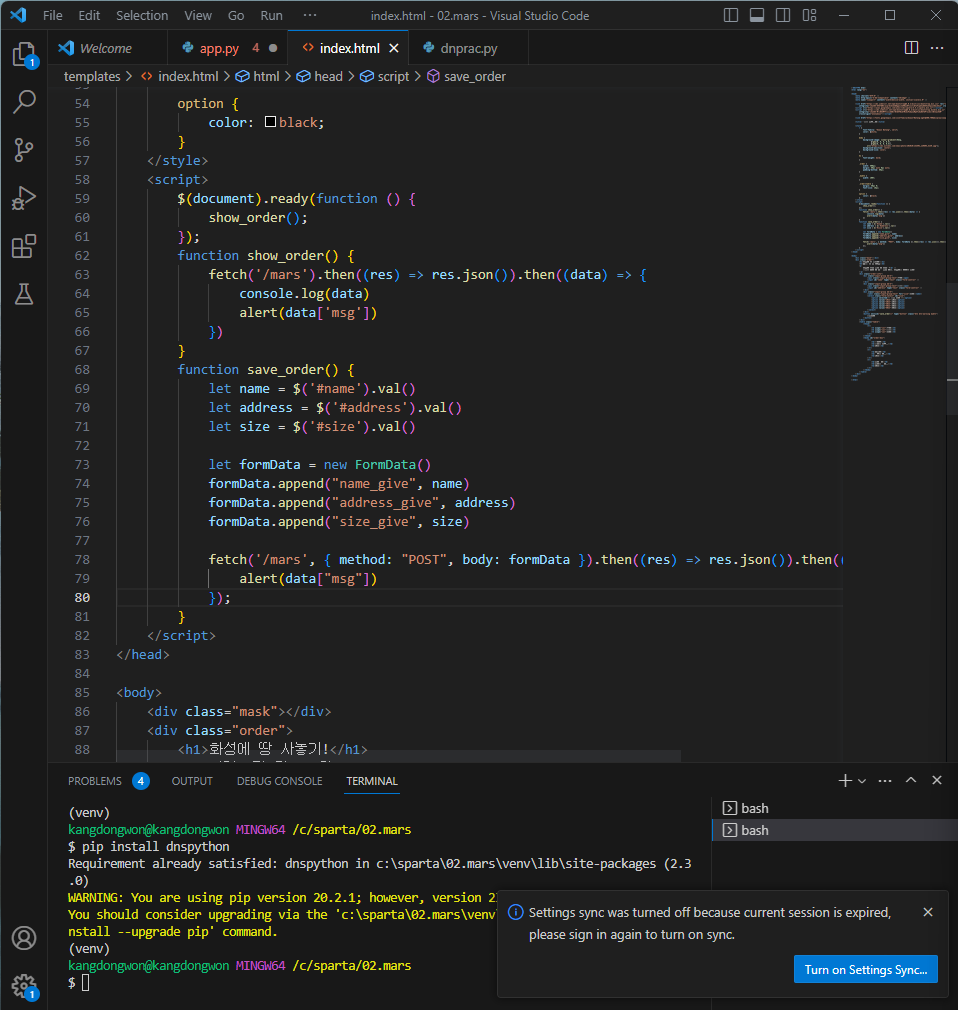Open the OUTPUT panel tab

pyautogui.click(x=192, y=781)
